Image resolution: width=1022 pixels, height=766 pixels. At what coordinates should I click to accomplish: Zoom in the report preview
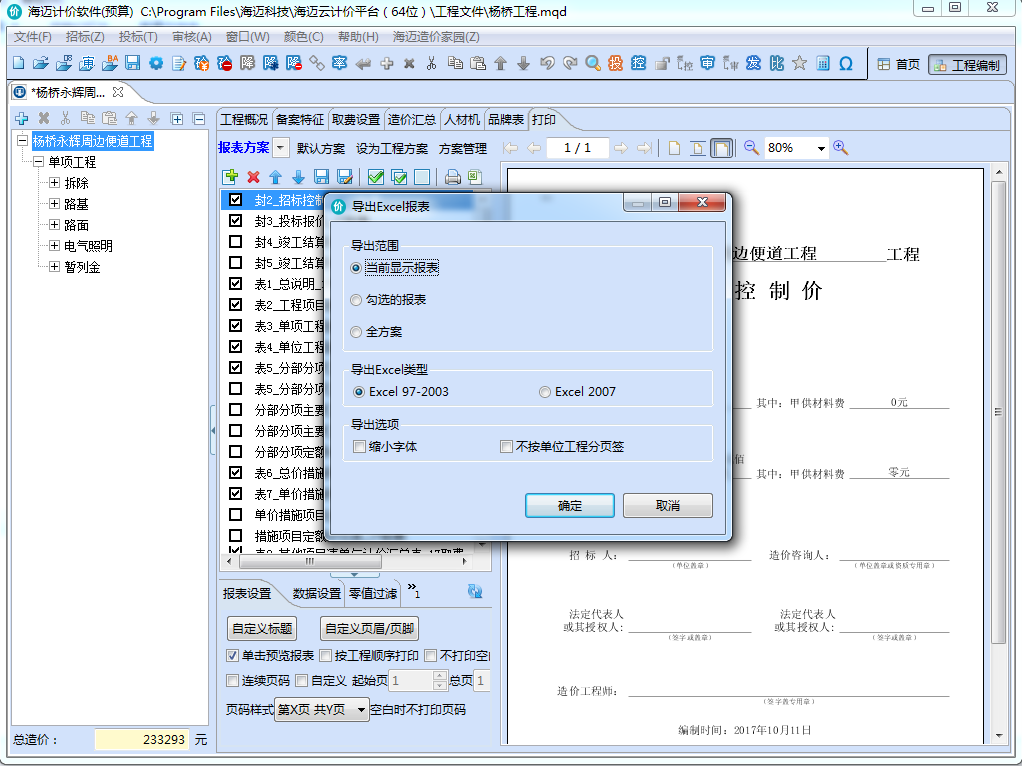[x=841, y=148]
